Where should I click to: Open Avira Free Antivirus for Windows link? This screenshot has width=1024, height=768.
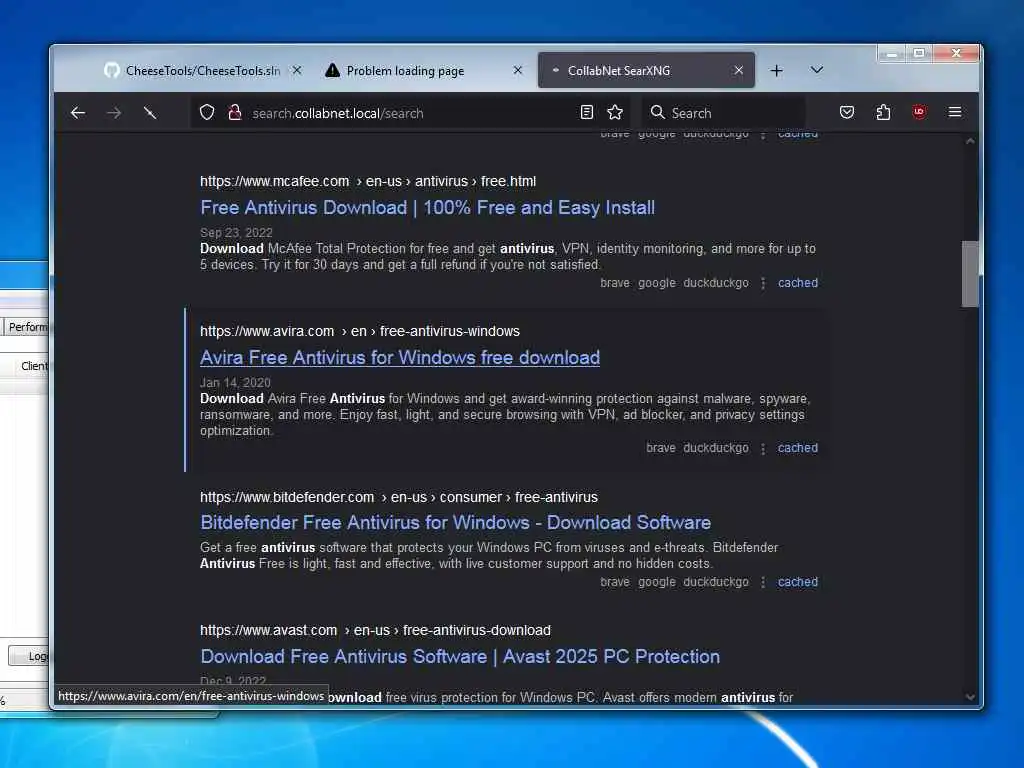[400, 358]
